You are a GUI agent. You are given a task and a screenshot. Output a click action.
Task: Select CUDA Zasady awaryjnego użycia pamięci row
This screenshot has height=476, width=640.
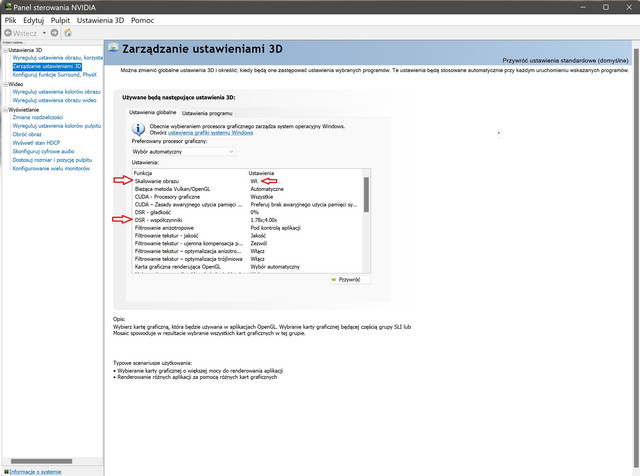pos(248,205)
